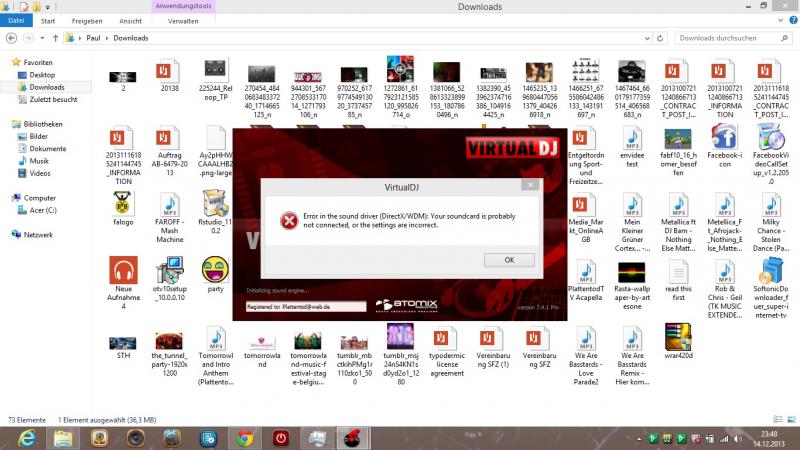Select the envidee test MP3
Image resolution: width=800 pixels, height=450 pixels.
pos(632,147)
